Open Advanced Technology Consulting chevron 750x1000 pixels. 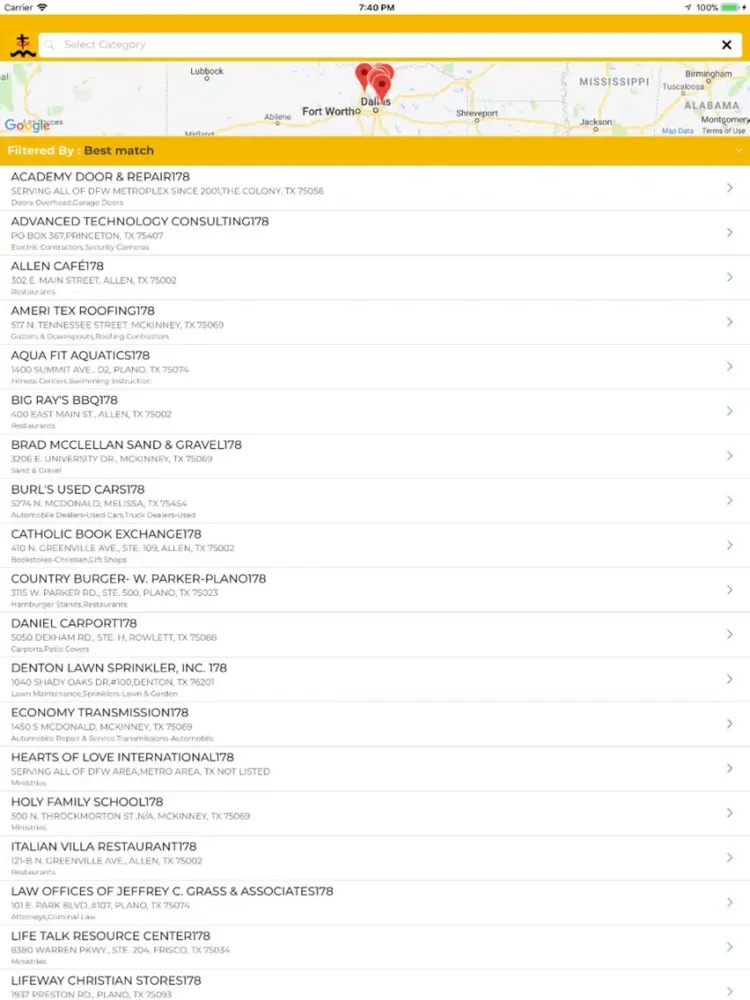click(730, 232)
